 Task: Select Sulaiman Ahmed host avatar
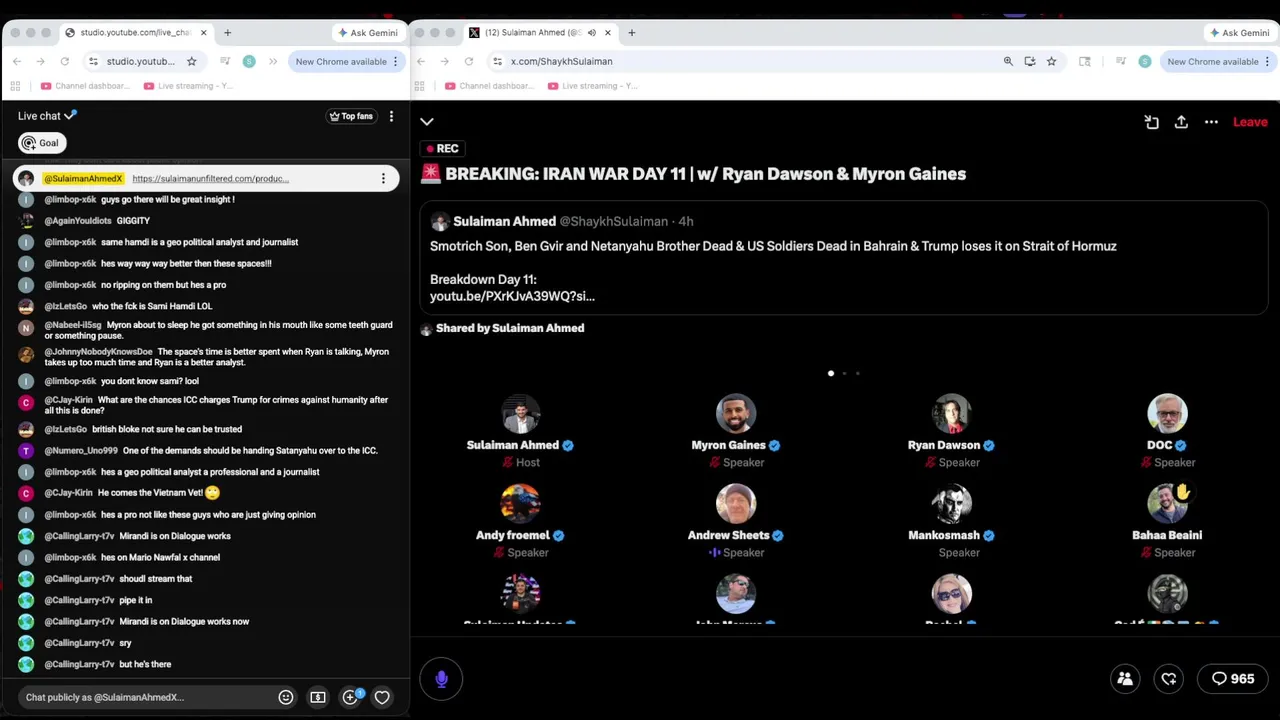[x=520, y=413]
